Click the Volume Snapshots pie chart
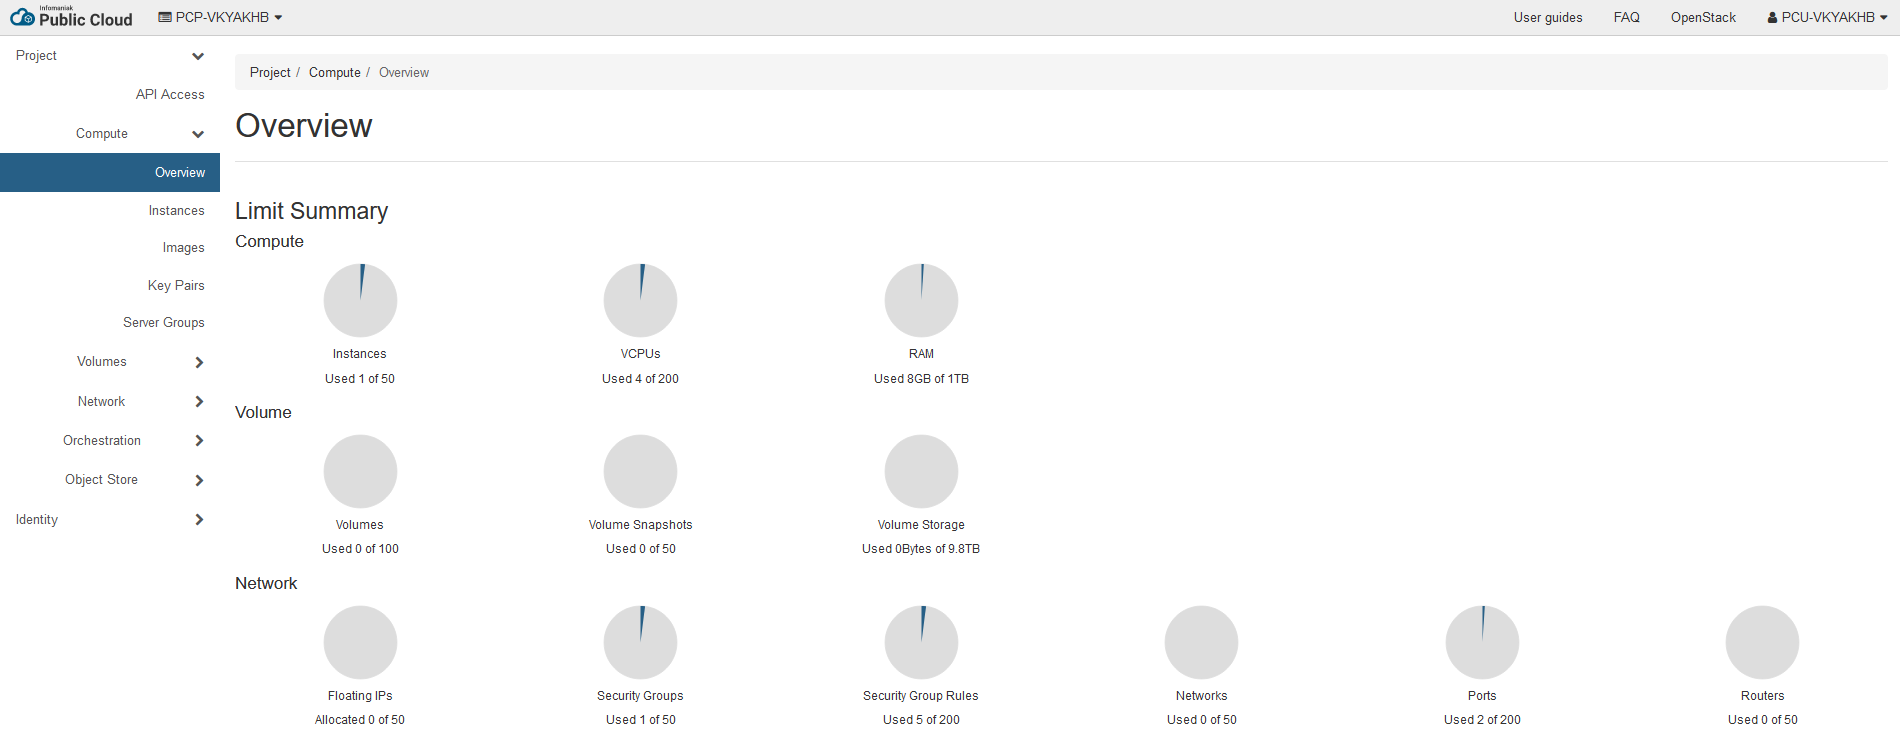 640,471
